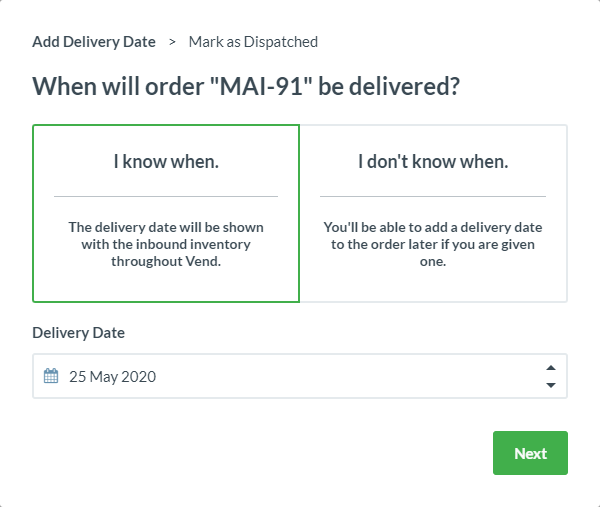Increase date with the up arrow

pos(551,368)
